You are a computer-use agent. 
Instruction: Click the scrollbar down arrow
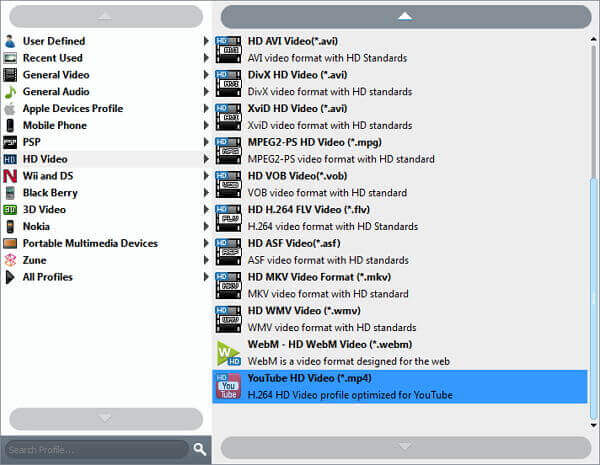pyautogui.click(x=593, y=425)
